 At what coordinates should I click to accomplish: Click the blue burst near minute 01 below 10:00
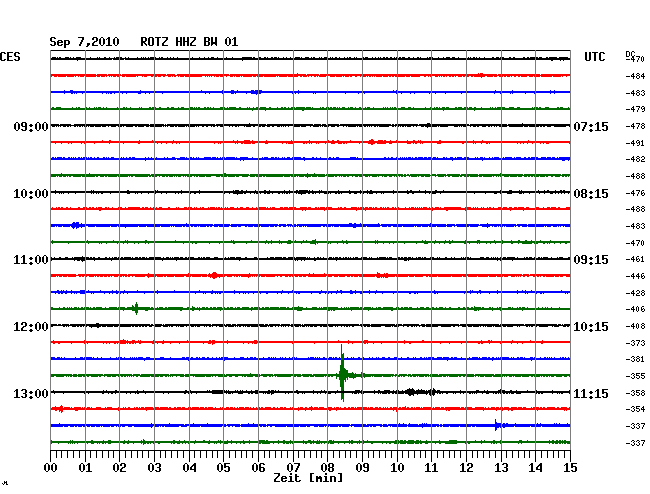point(76,225)
